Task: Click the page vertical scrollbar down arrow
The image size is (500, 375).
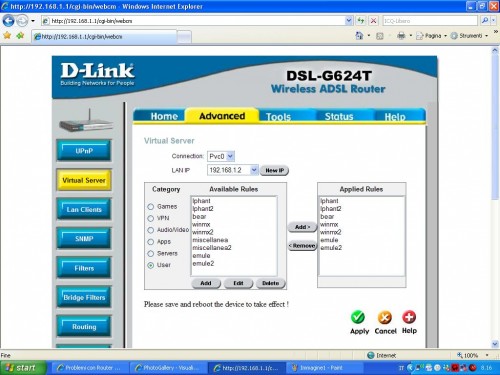Action: click(x=495, y=344)
